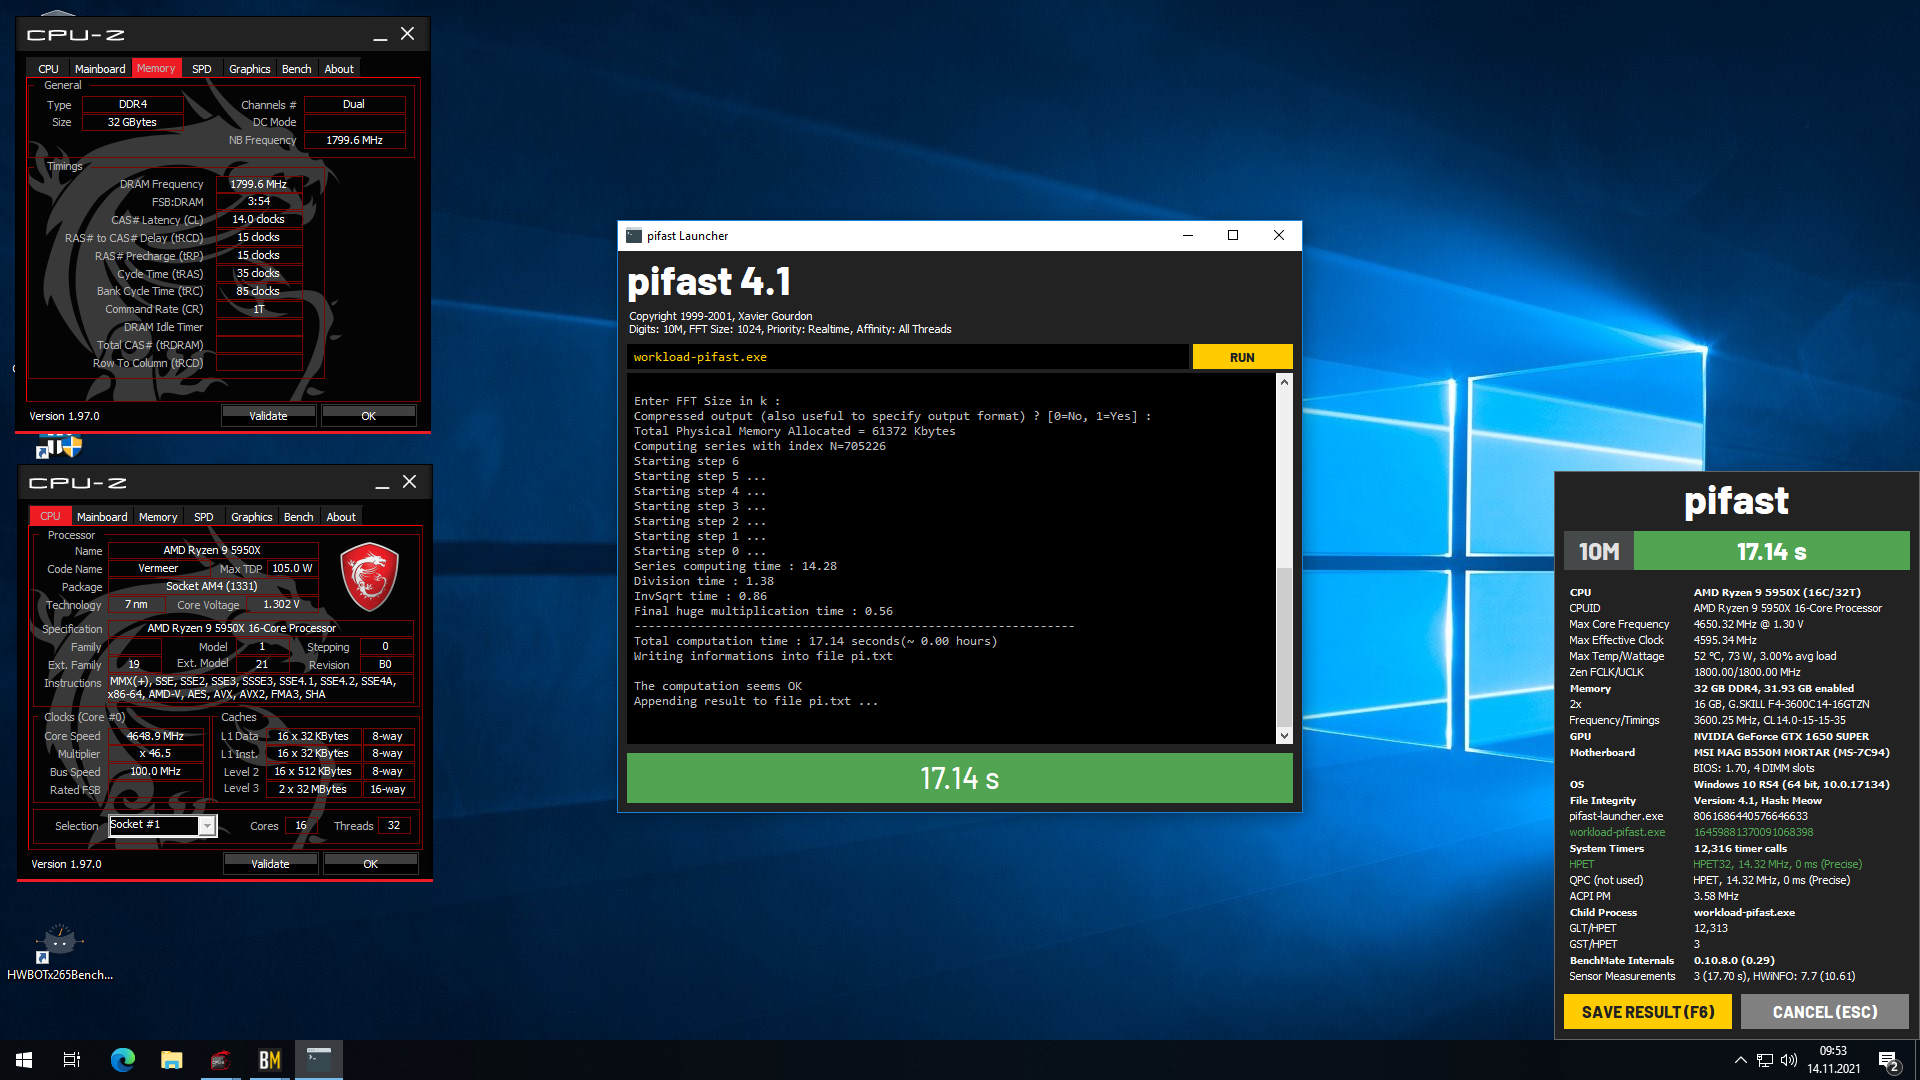The image size is (1920, 1080).
Task: Click the 10M digits label in BenchMate
Action: coord(1599,551)
